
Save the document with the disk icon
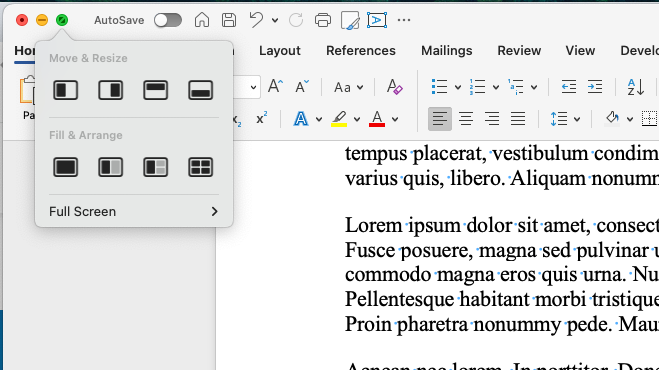tap(229, 20)
